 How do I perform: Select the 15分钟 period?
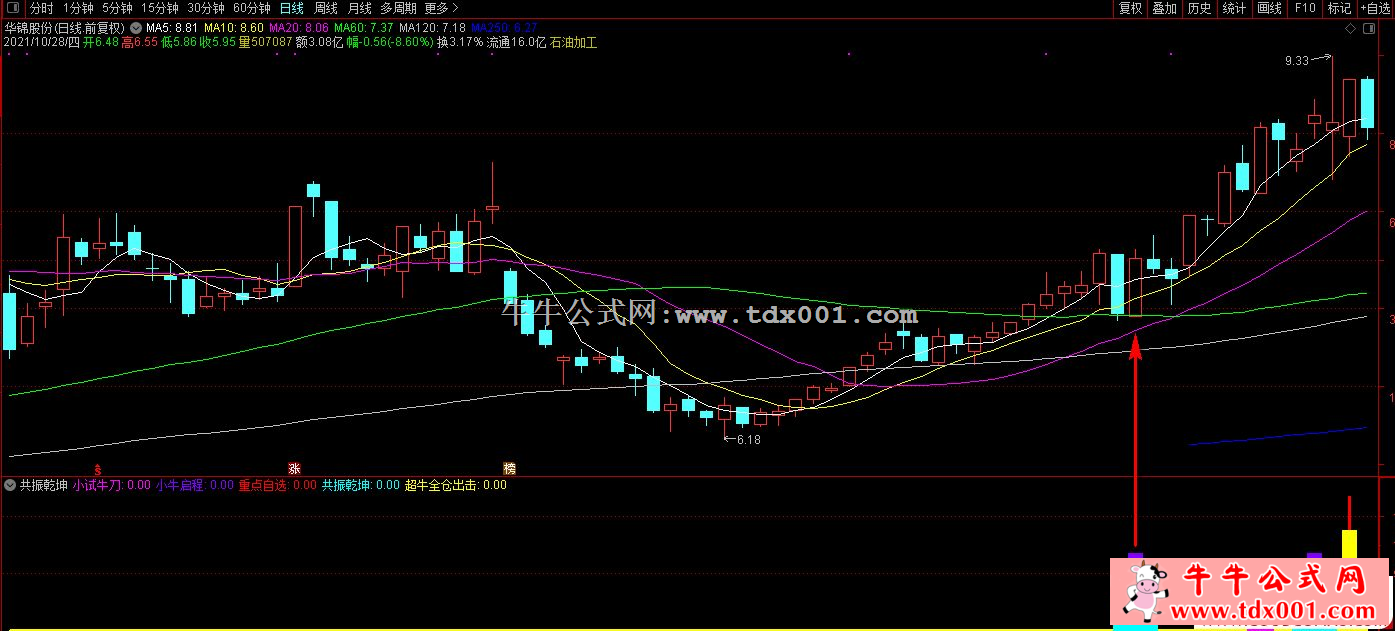(159, 8)
